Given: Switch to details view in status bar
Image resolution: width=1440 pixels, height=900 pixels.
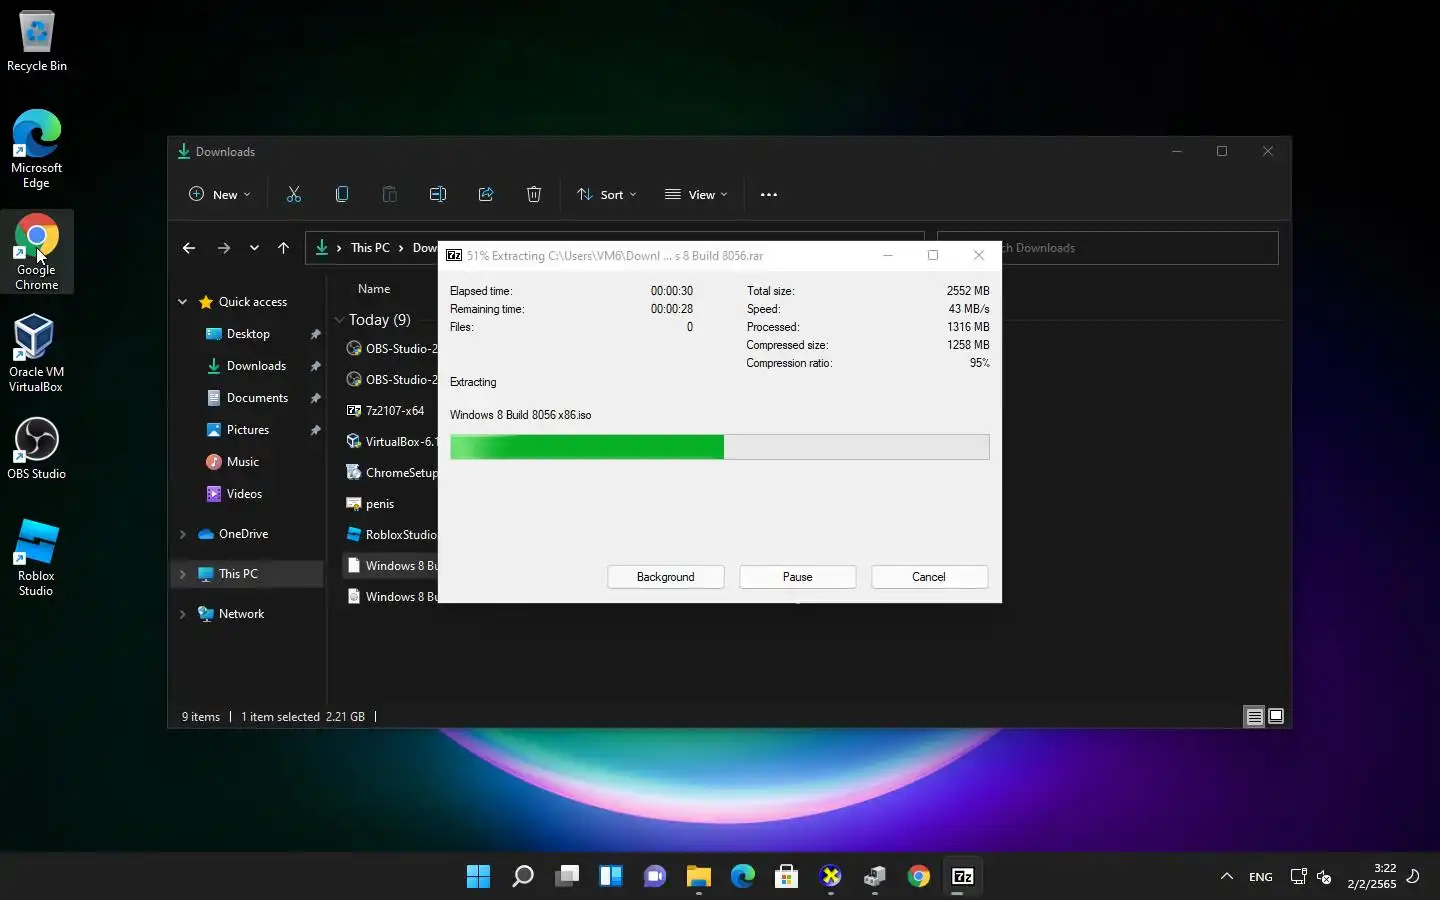Looking at the screenshot, I should (x=1254, y=716).
